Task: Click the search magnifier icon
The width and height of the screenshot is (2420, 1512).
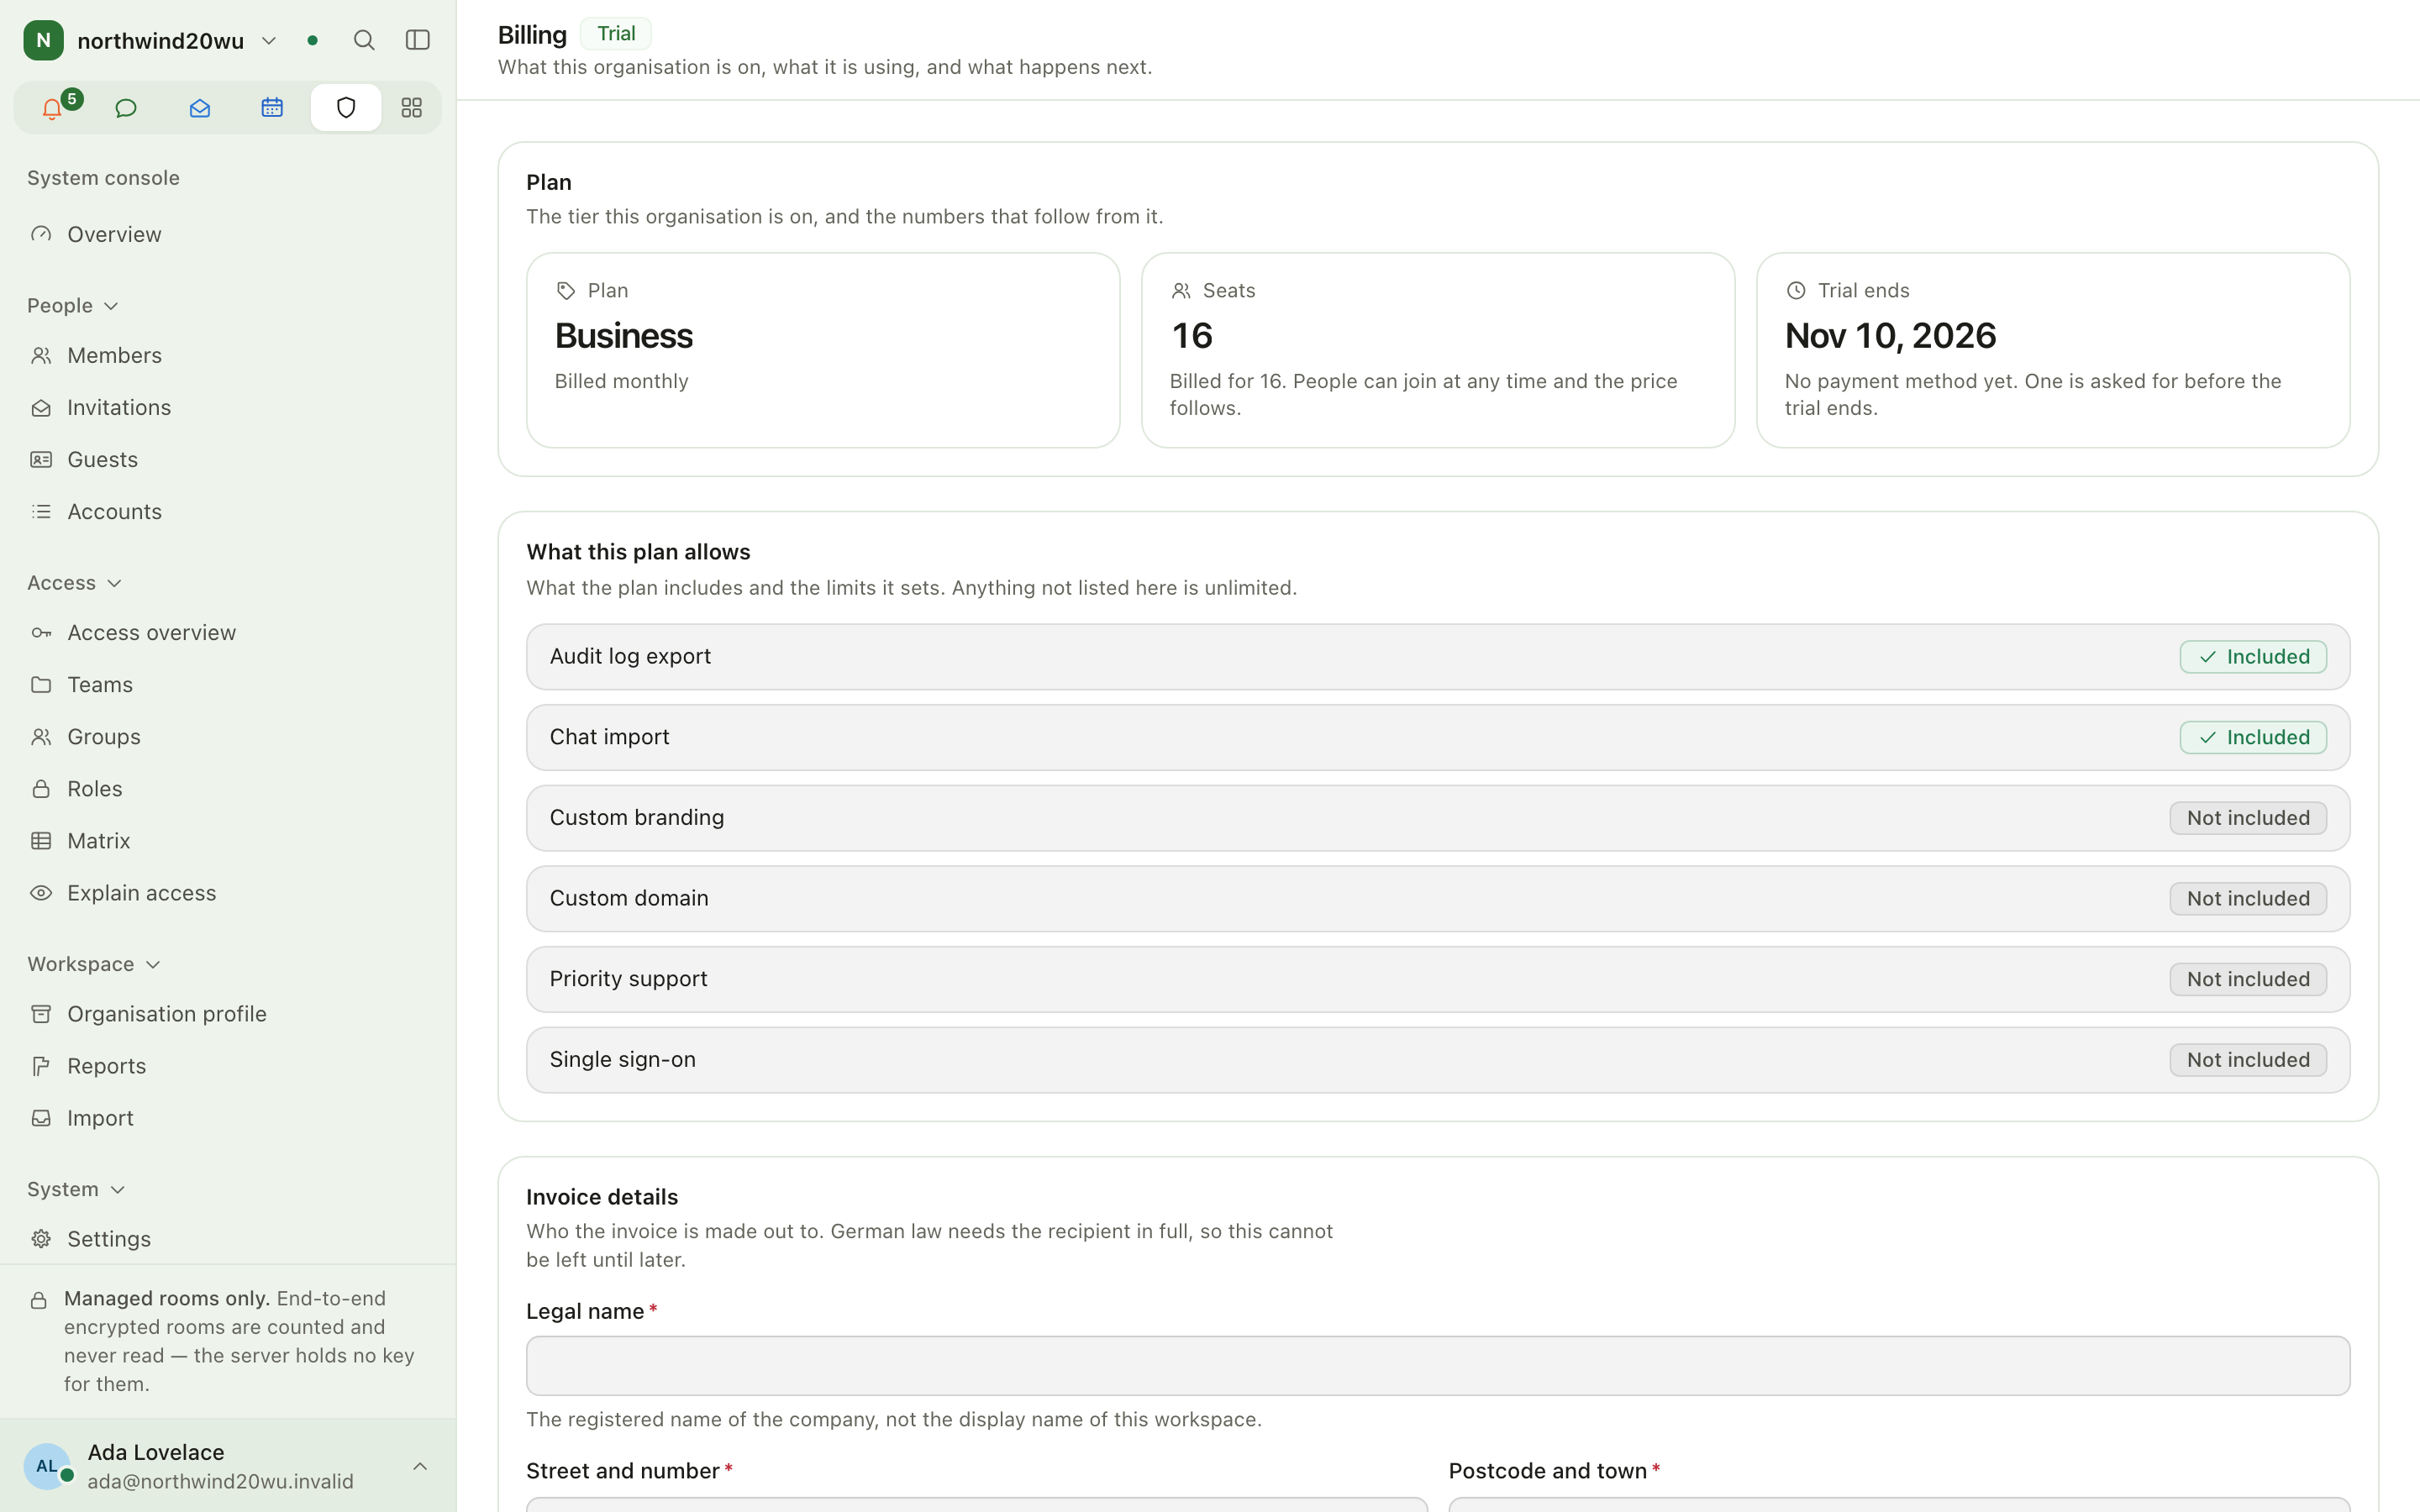Action: pyautogui.click(x=364, y=40)
